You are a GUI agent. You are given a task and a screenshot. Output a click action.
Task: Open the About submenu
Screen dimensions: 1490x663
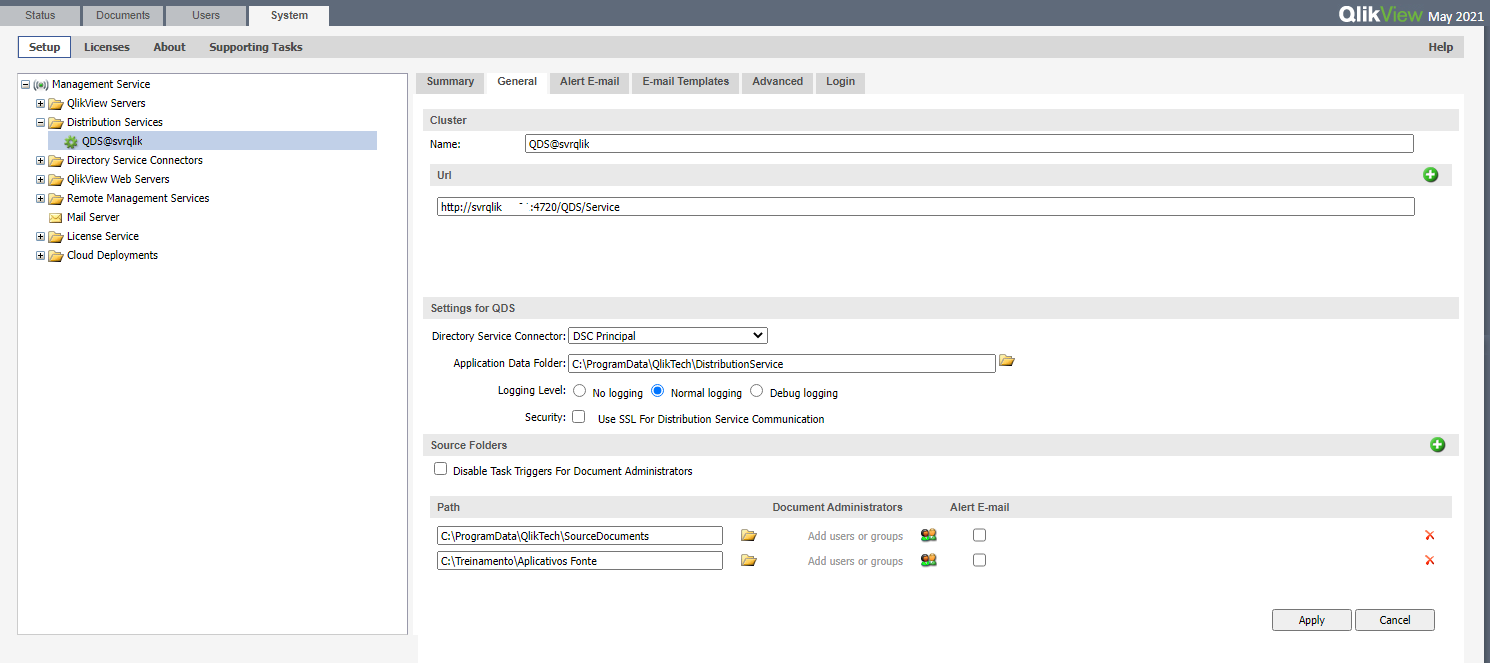click(x=169, y=47)
